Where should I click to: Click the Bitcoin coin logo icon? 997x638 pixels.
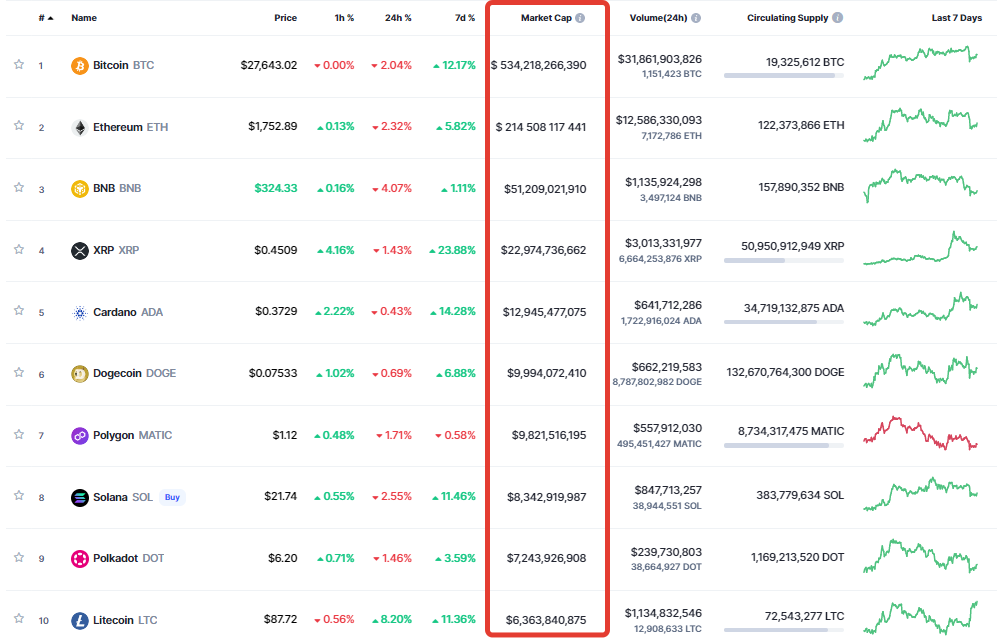click(x=80, y=65)
